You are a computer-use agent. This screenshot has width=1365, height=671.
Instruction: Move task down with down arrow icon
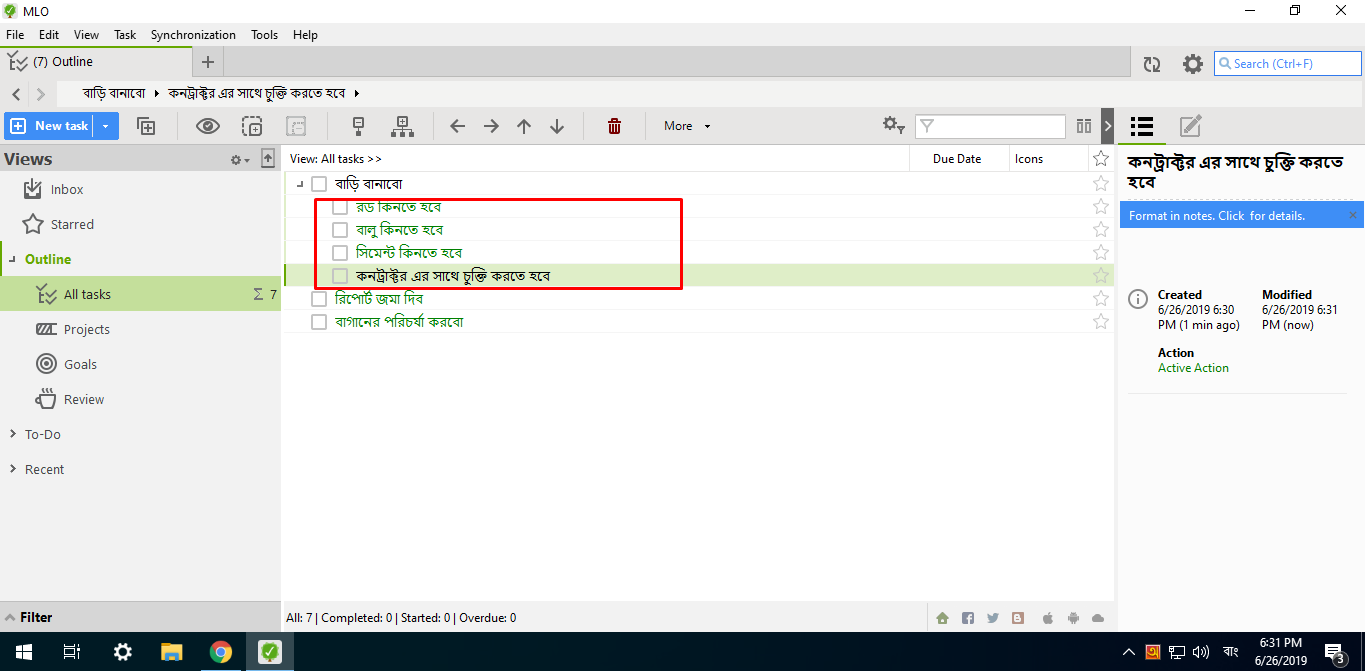pyautogui.click(x=557, y=126)
